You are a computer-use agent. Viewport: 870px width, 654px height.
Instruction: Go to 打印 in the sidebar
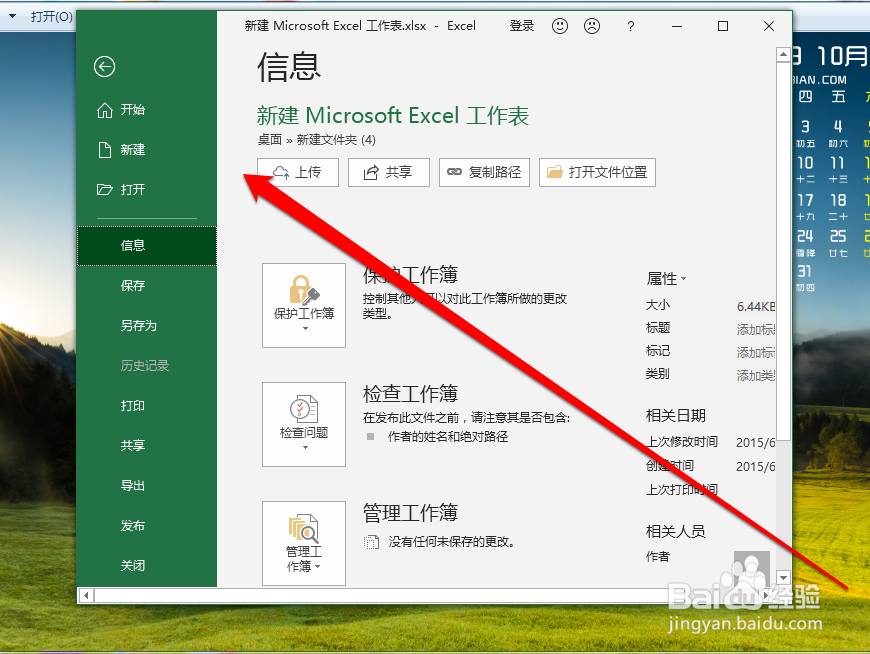(146, 405)
